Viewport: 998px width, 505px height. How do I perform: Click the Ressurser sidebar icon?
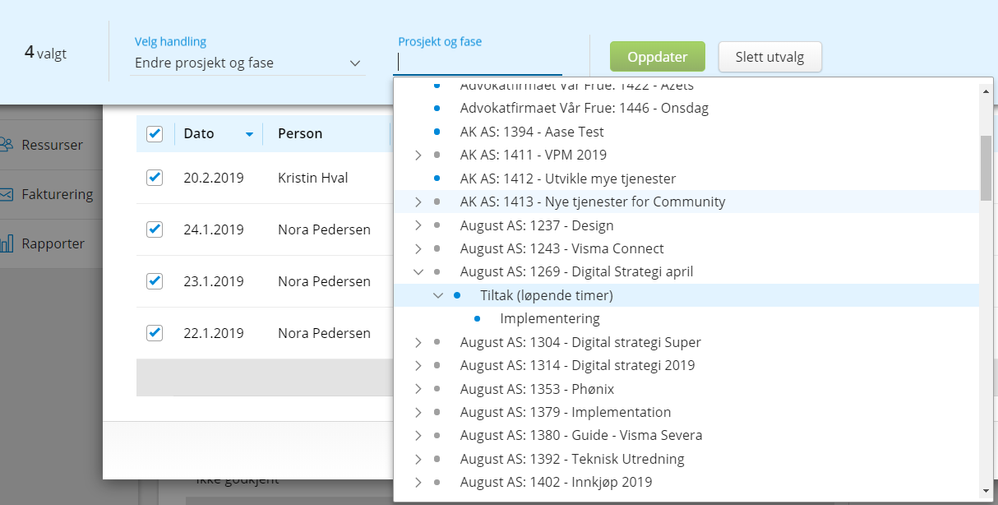click(x=6, y=145)
